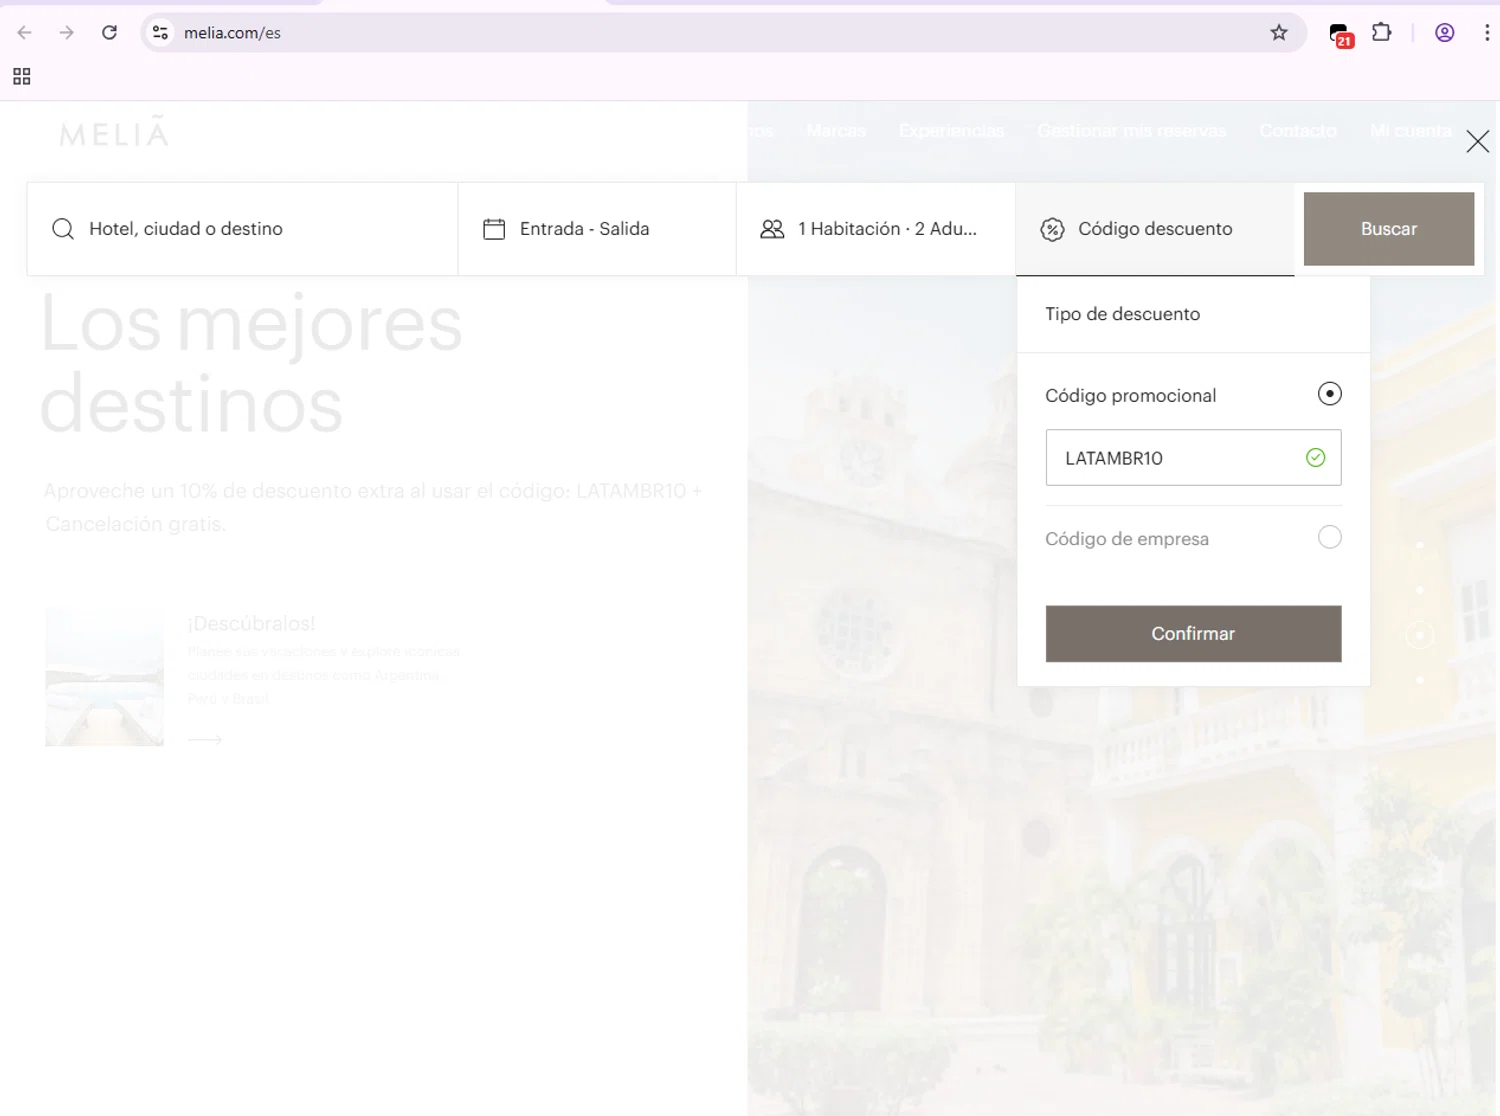
Task: Open Gestionar mis reservas menu item
Action: click(x=1132, y=131)
